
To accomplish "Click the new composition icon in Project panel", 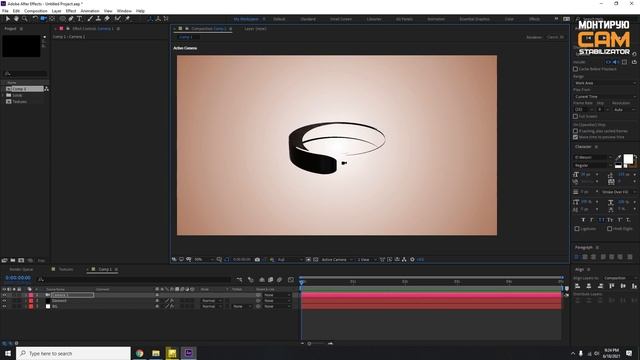I will 21,260.
